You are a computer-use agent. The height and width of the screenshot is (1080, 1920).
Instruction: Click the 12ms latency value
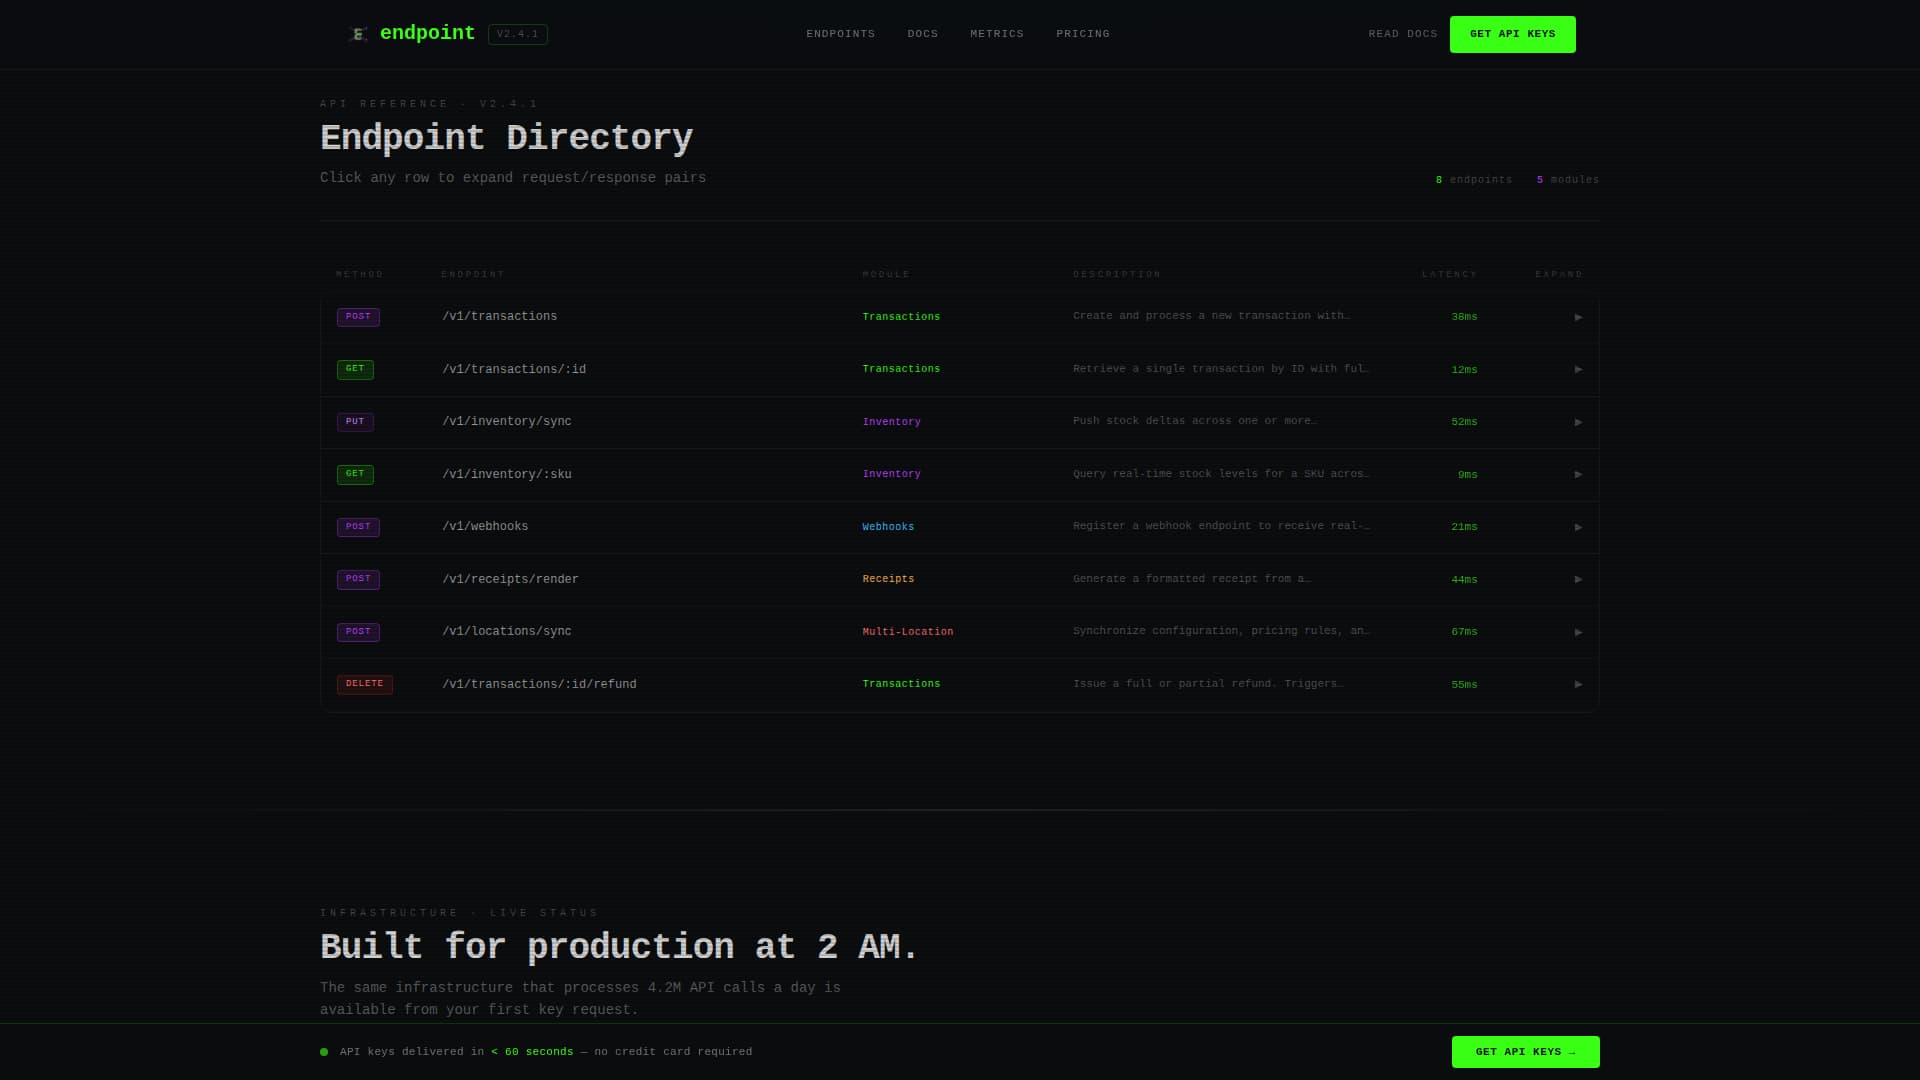pyautogui.click(x=1464, y=370)
